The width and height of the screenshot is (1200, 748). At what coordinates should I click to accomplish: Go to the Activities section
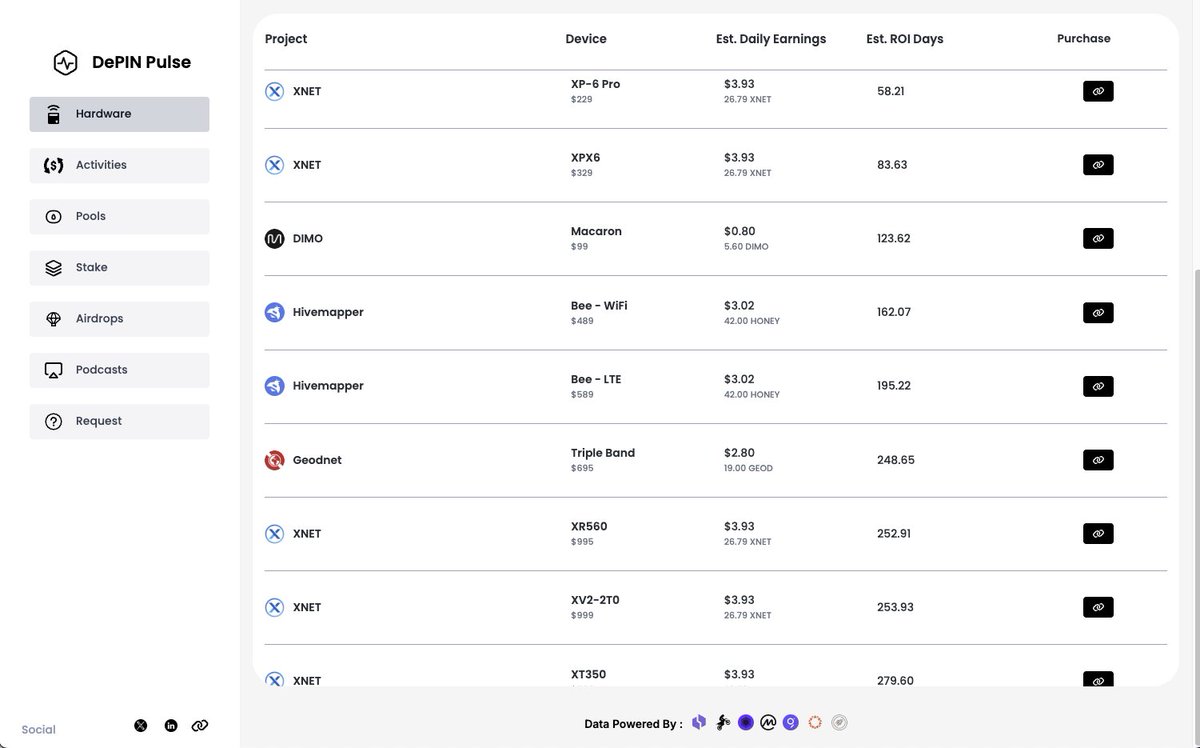(119, 165)
